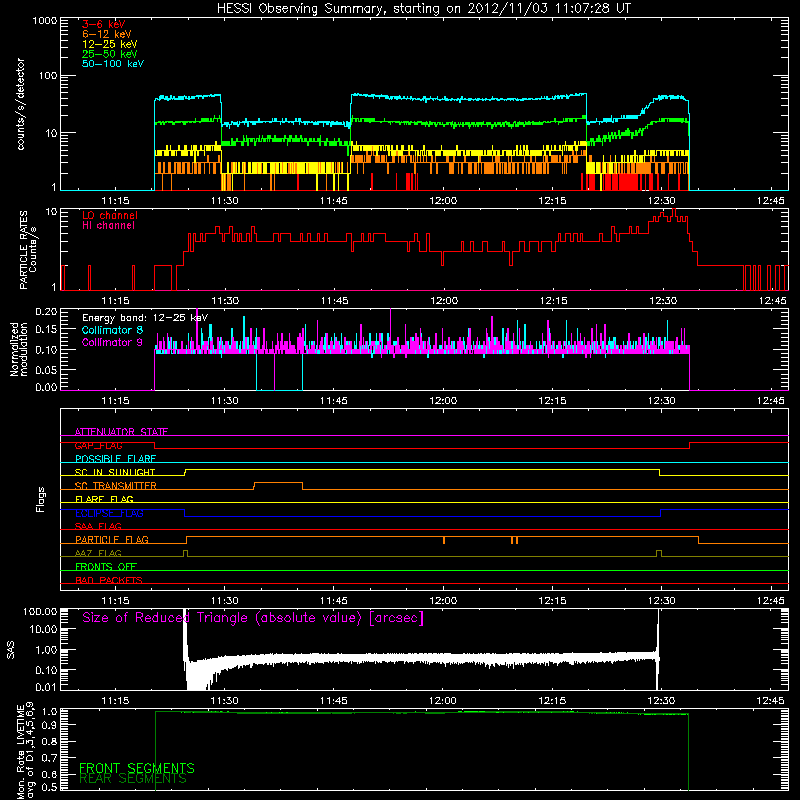Viewport: 800px width, 800px height.
Task: Click the Energy band: 12-25 keV text
Action: click(x=145, y=318)
